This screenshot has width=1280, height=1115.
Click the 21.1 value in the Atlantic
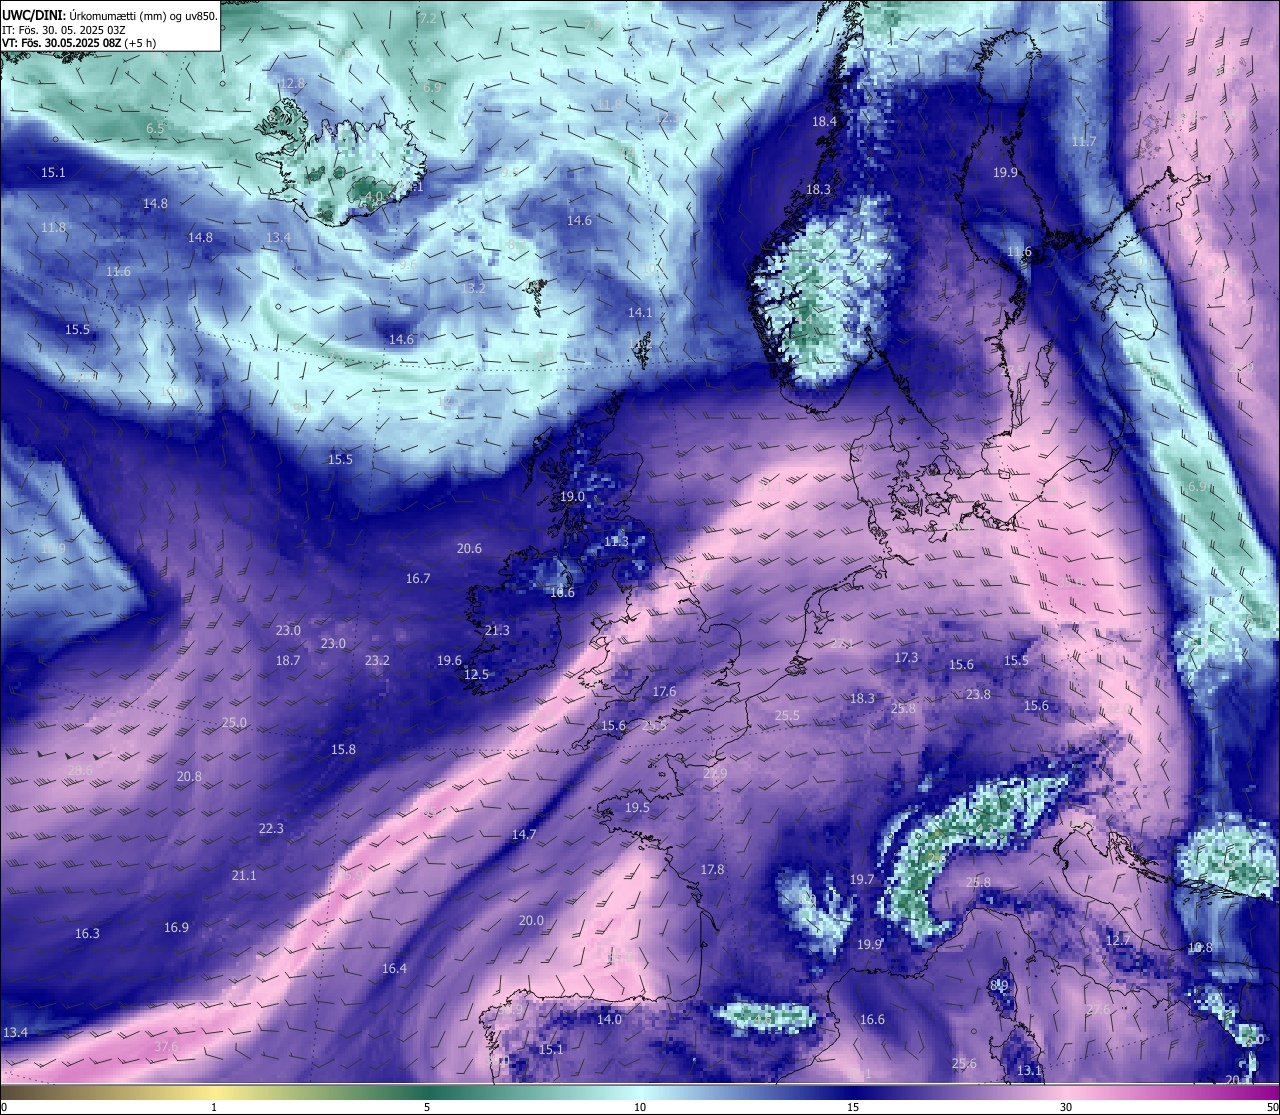[x=244, y=876]
